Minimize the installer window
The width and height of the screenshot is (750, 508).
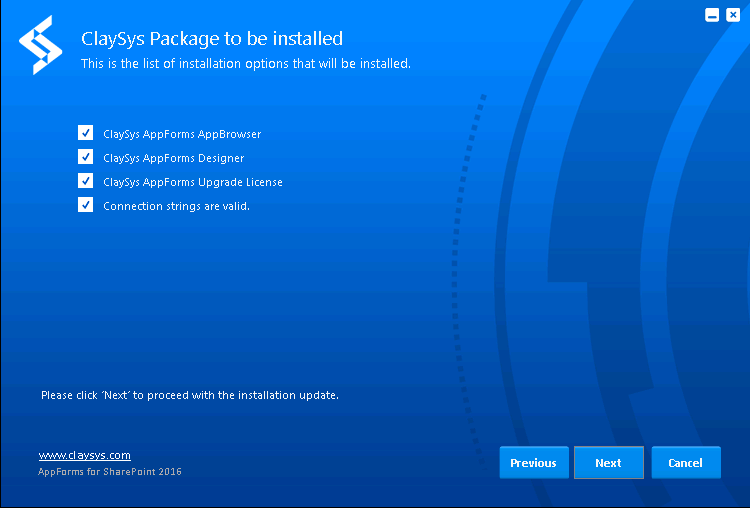712,15
